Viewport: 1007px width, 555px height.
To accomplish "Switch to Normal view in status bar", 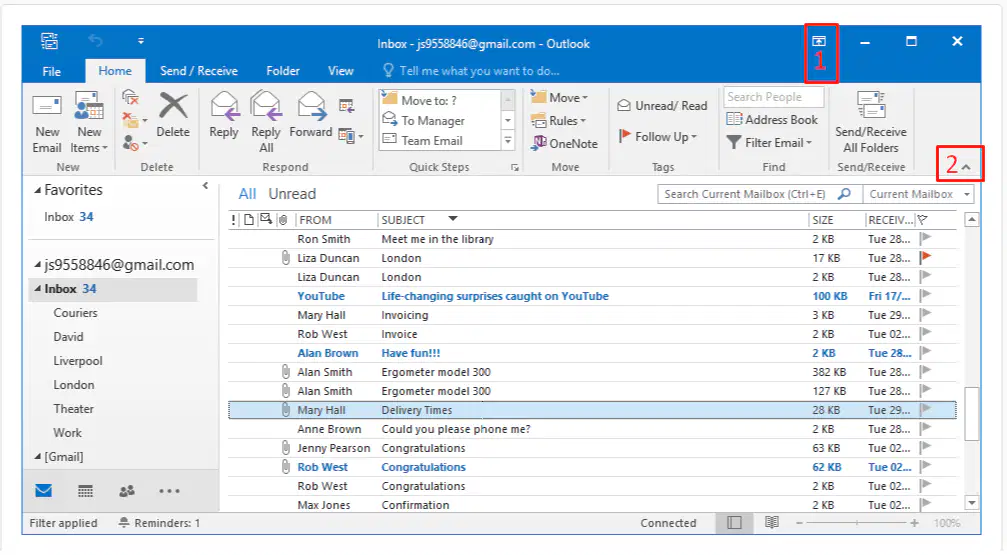I will pyautogui.click(x=734, y=523).
